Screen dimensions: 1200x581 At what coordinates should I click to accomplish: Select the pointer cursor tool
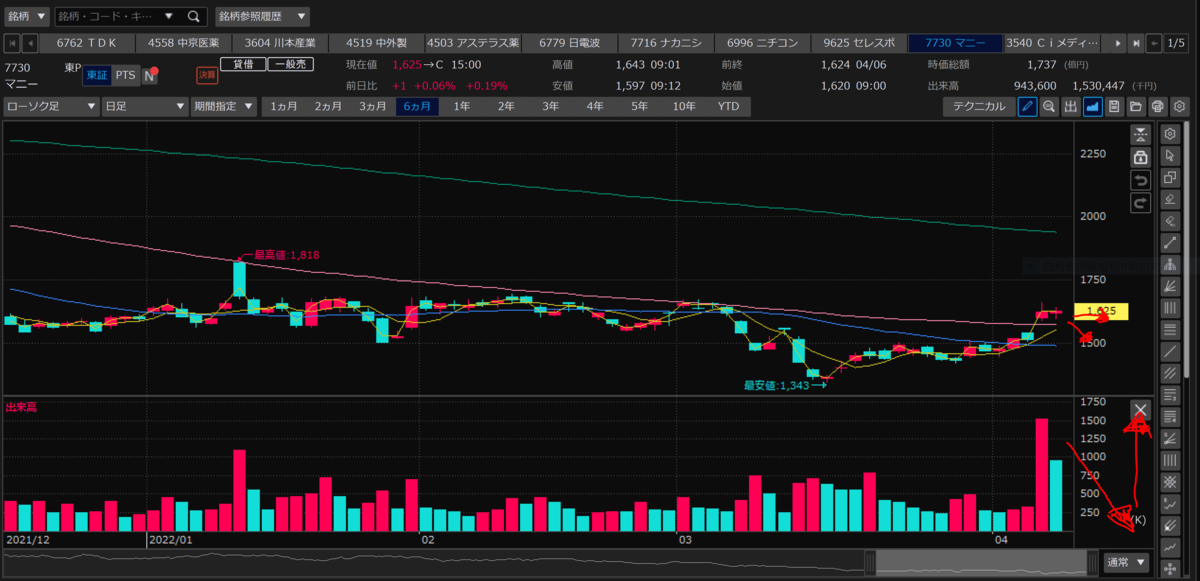point(1170,156)
